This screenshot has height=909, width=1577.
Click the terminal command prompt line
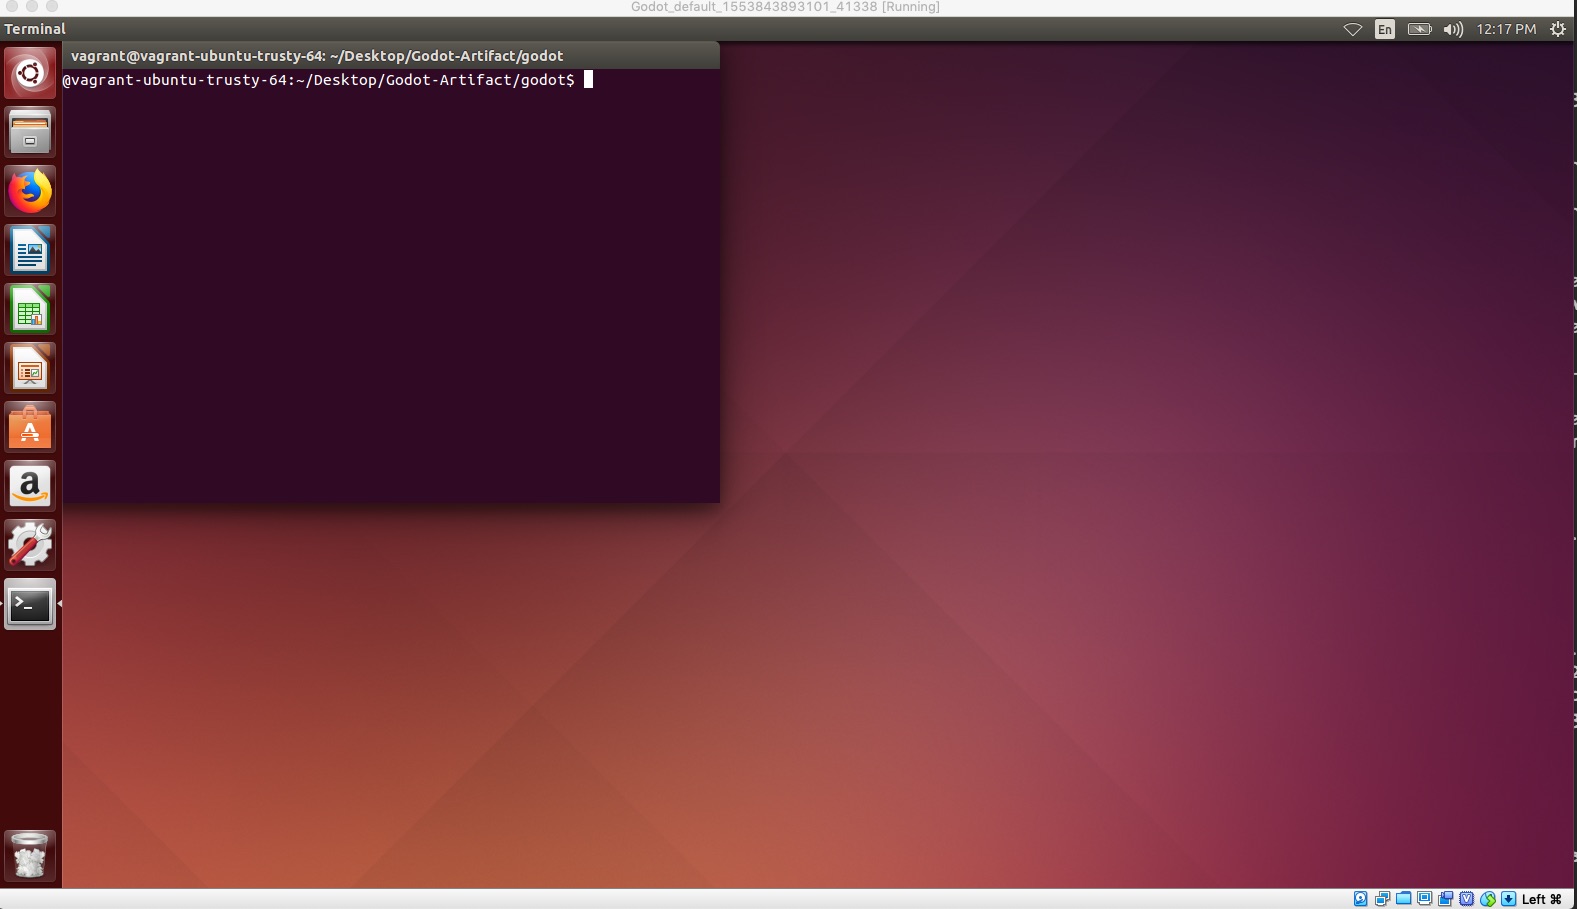(x=327, y=80)
